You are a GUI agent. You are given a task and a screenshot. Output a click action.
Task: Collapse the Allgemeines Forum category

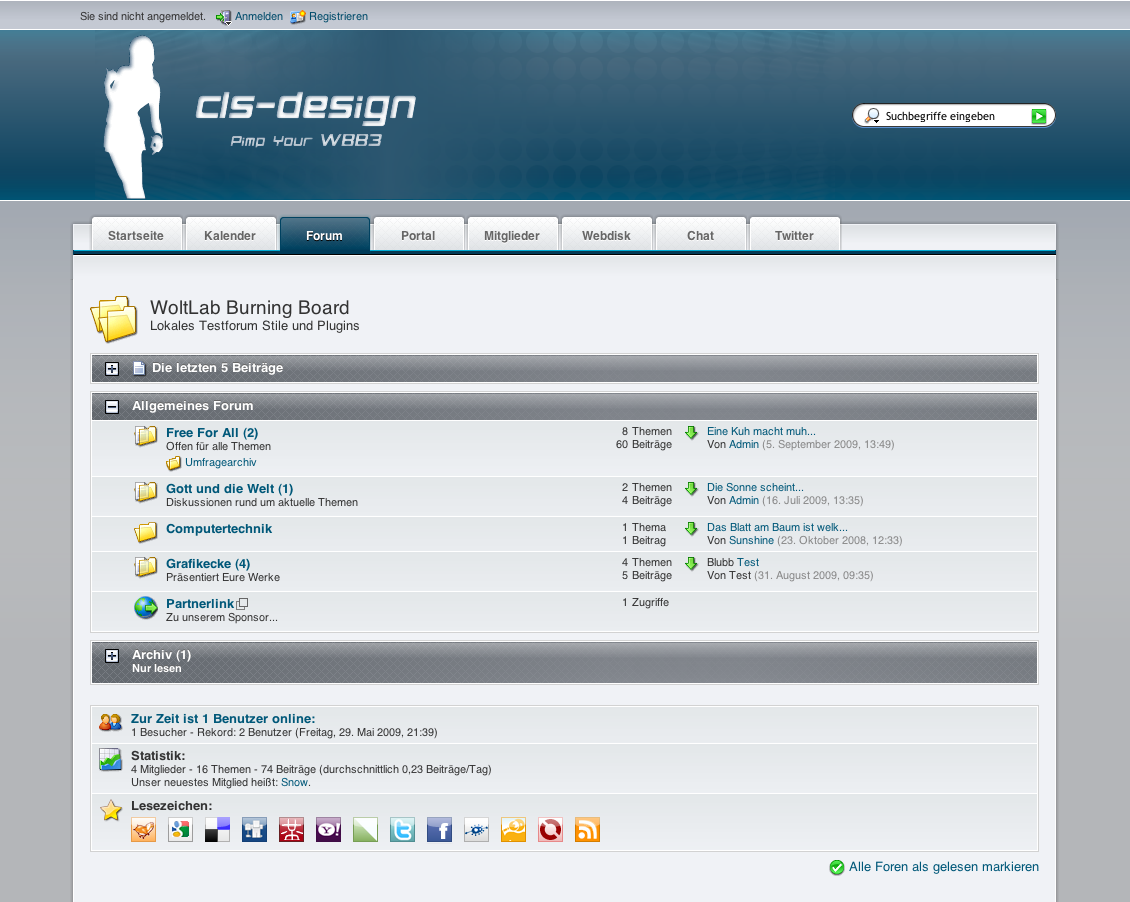click(x=112, y=407)
